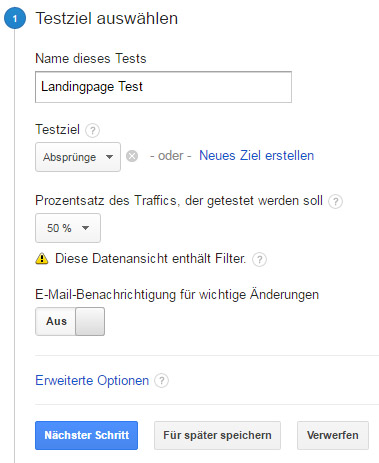Open help icon beside Erweiterte Optionen

click(162, 380)
